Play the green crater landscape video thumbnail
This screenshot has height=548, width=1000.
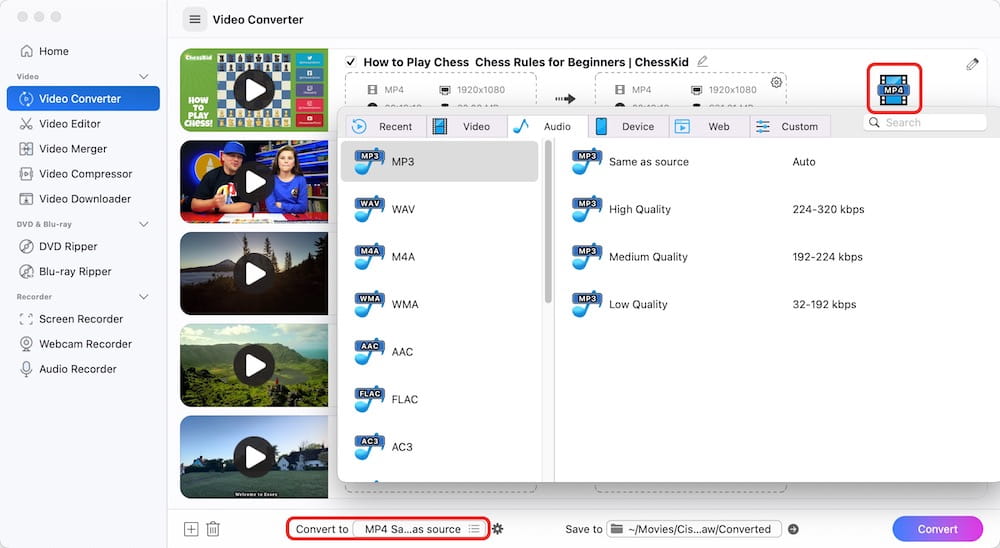254,366
